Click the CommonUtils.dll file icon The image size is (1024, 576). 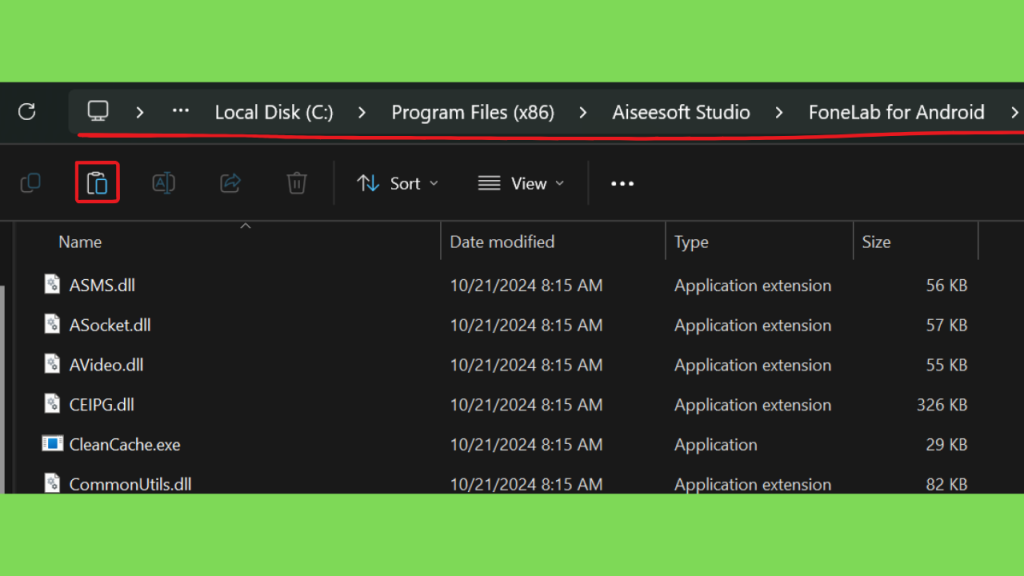point(52,483)
